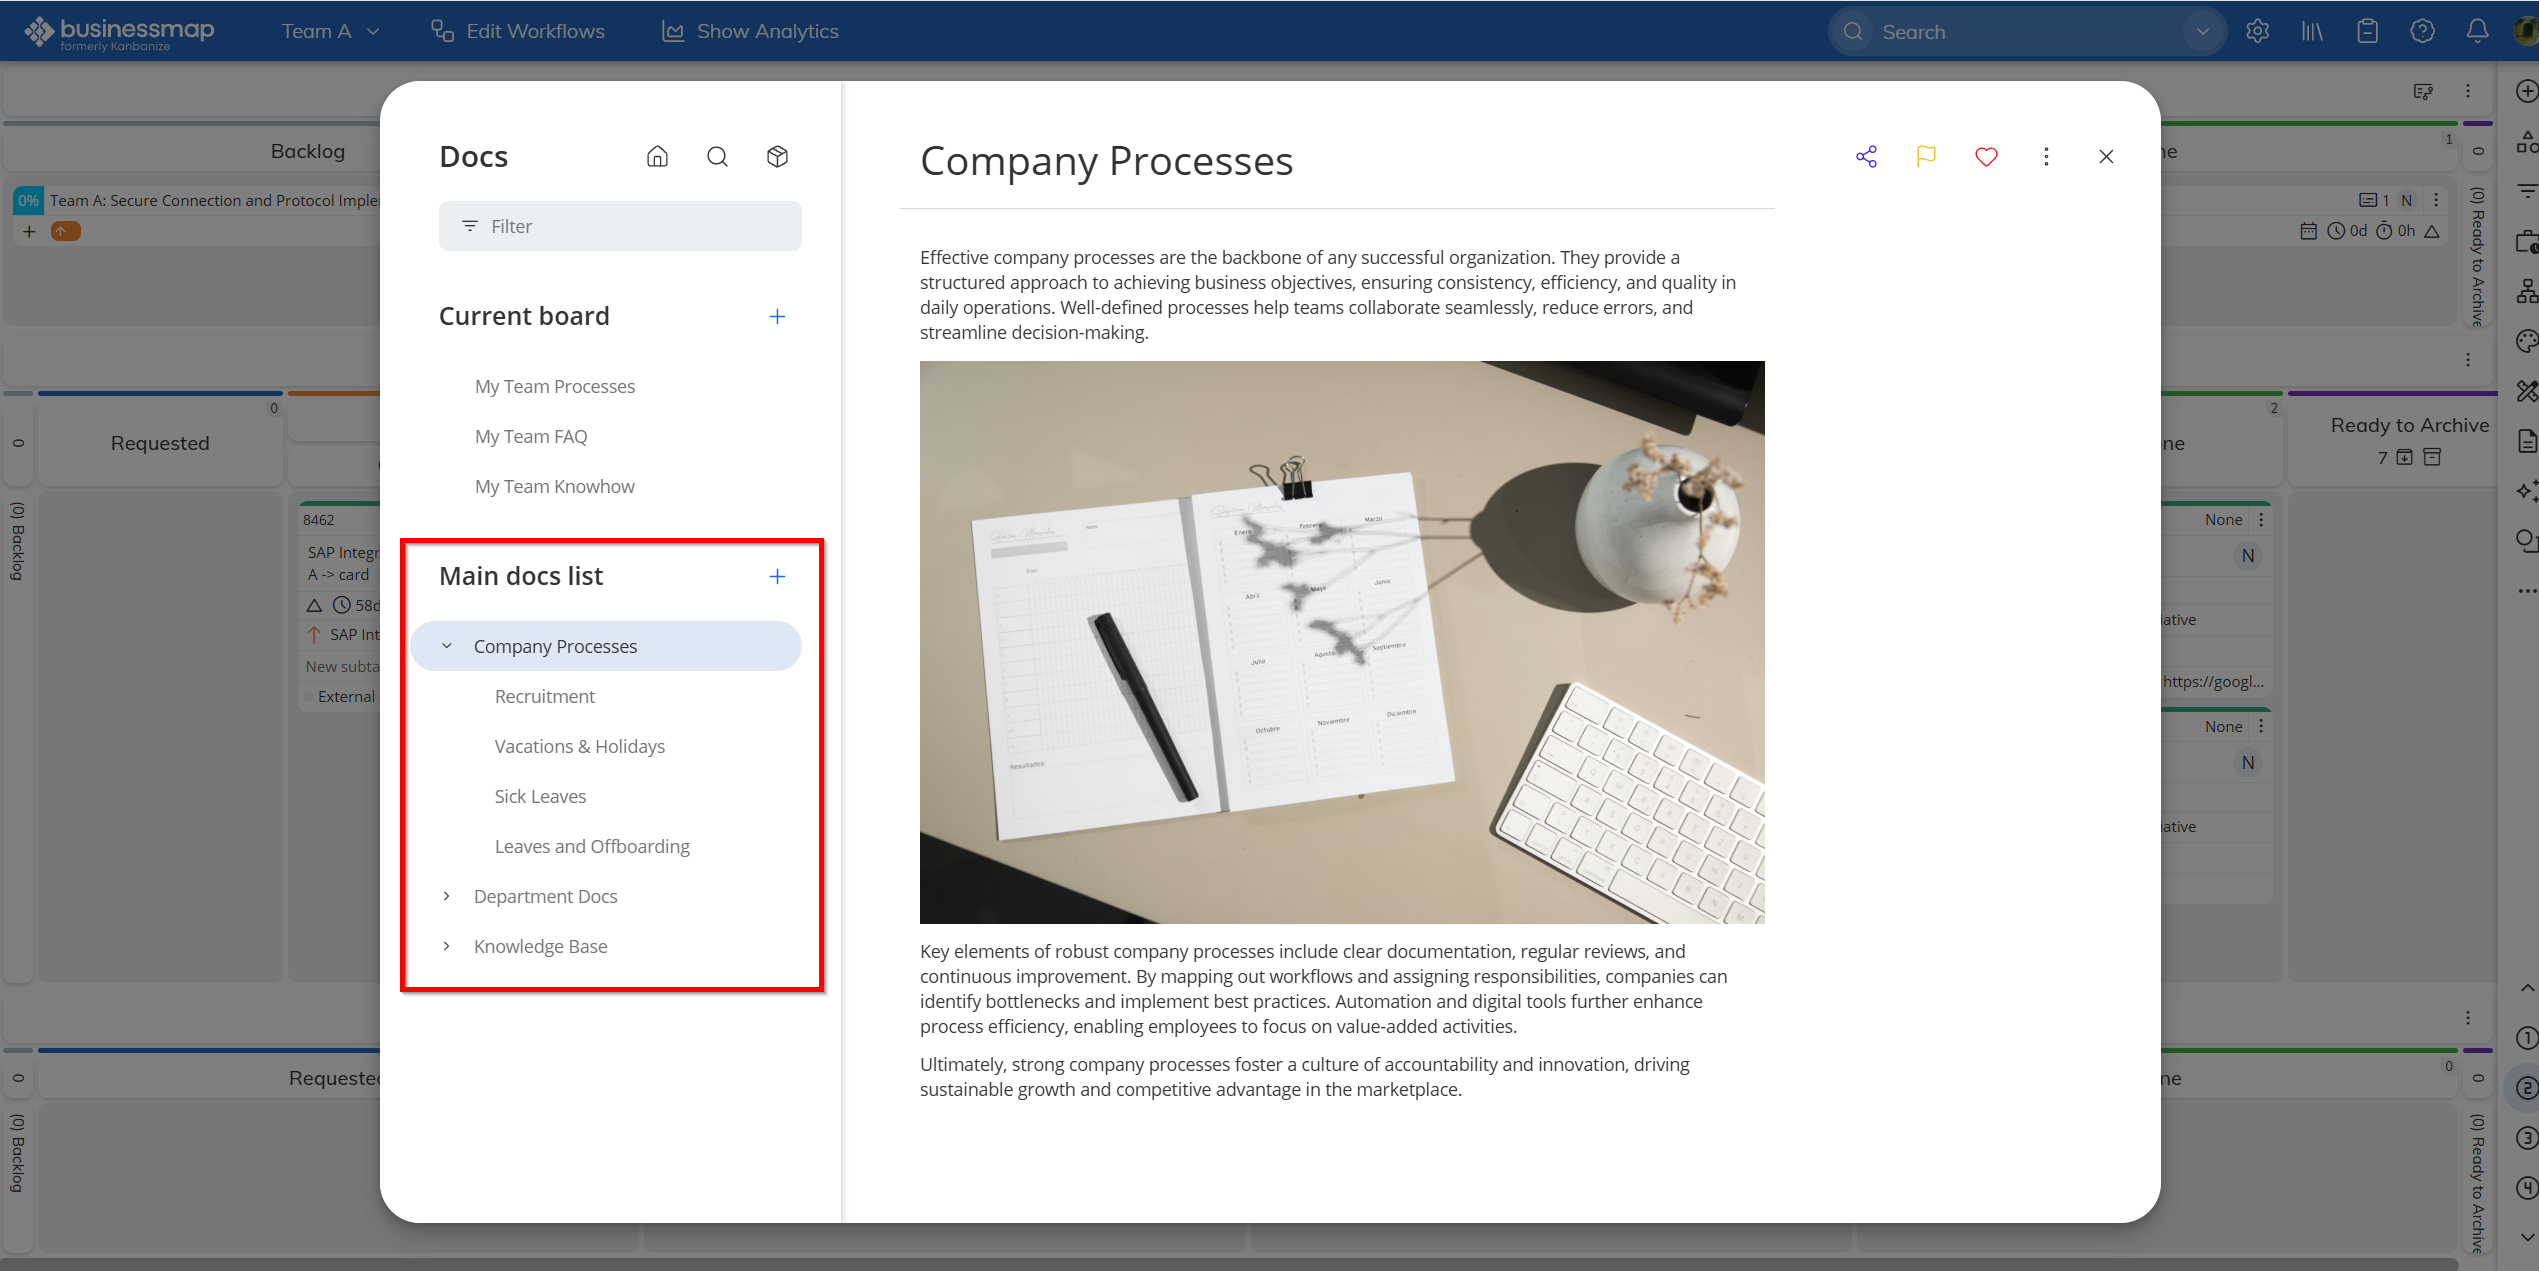Image resolution: width=2539 pixels, height=1271 pixels.
Task: Click the cube icon in Docs header
Action: 777,156
